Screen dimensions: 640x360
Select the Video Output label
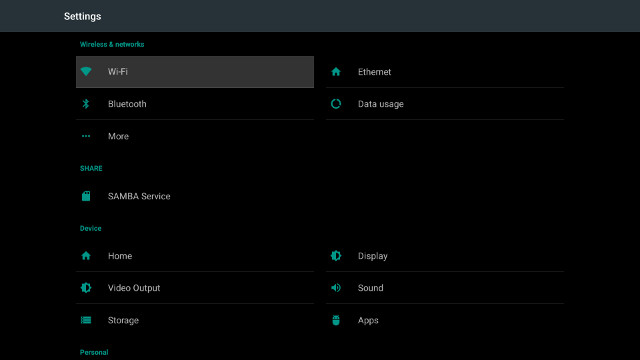point(134,288)
